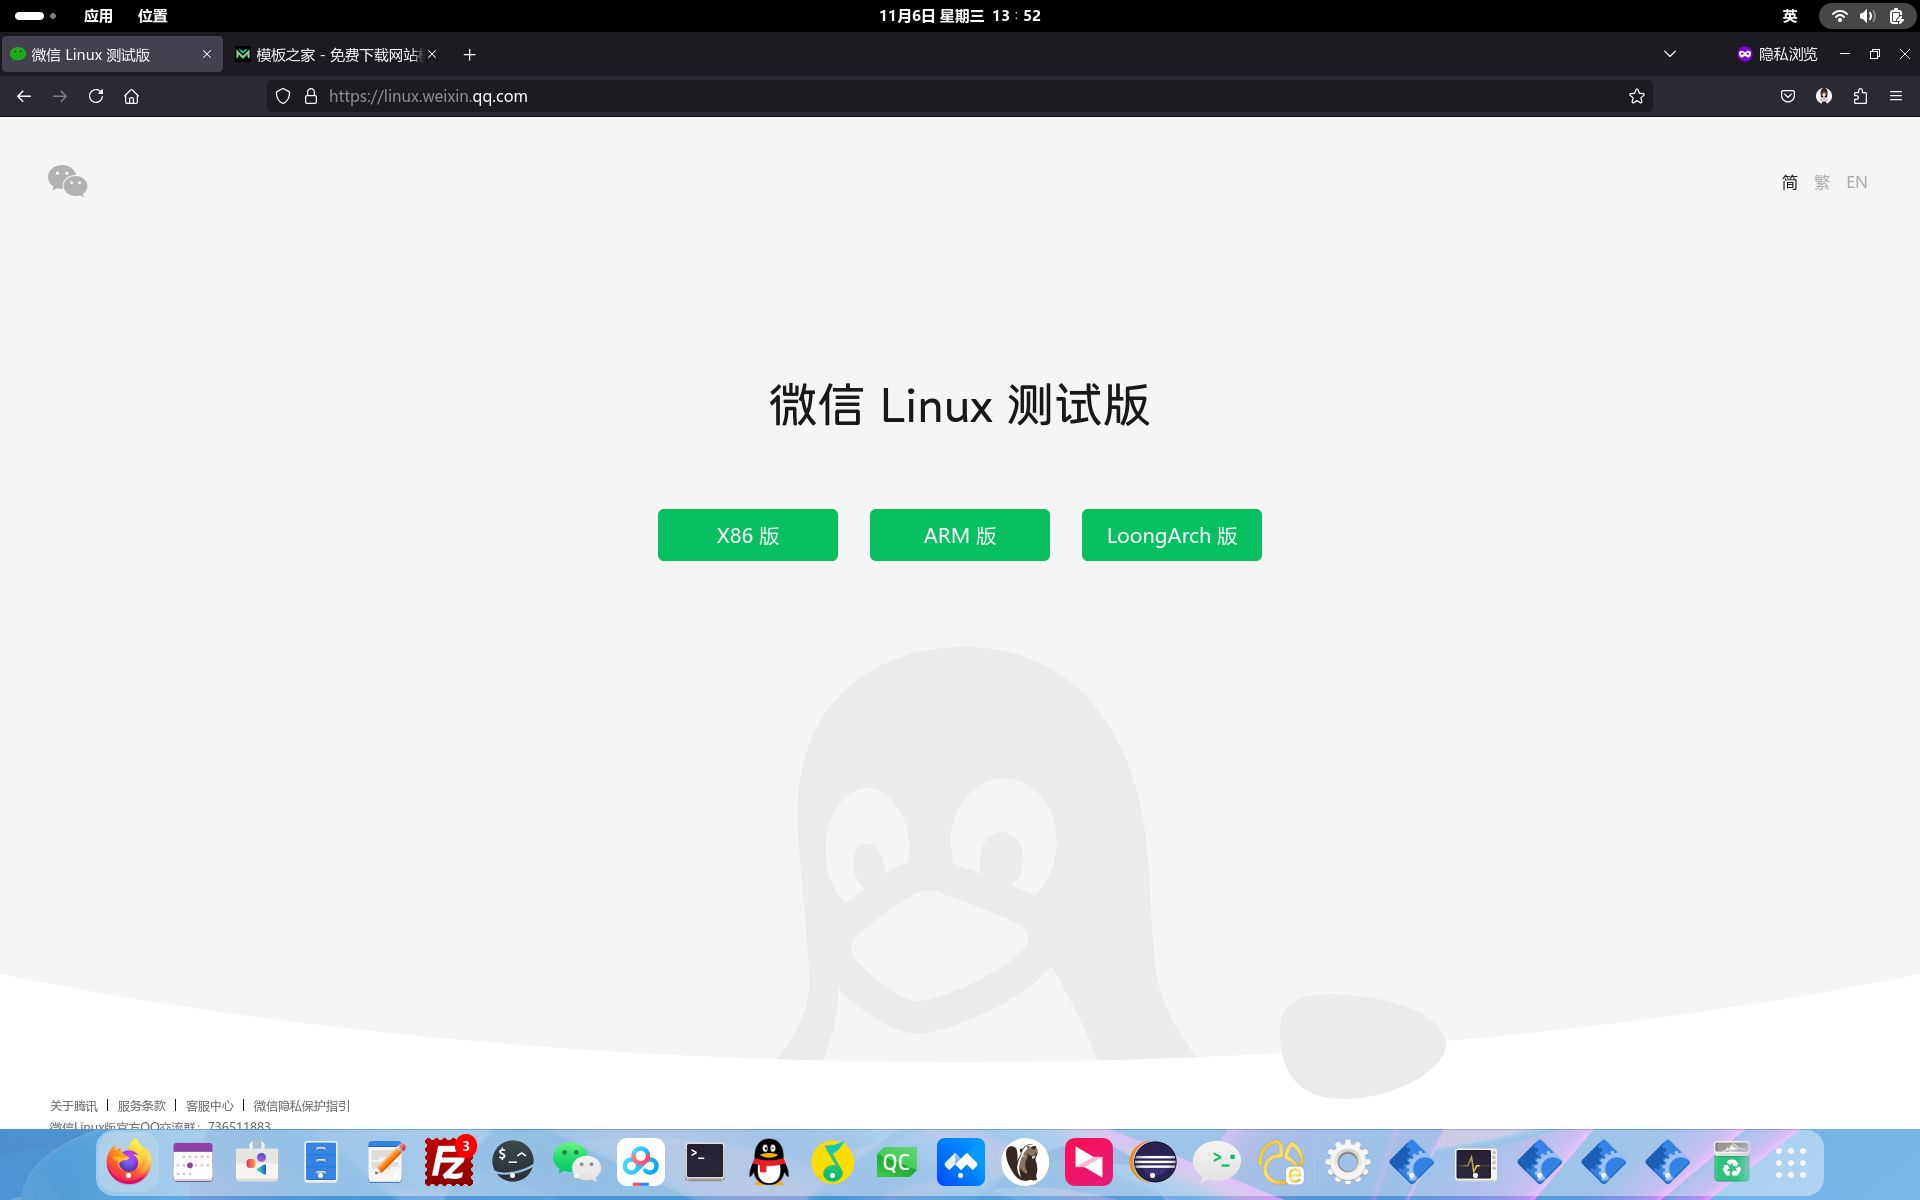Open Calendar app in dock

[192, 1163]
